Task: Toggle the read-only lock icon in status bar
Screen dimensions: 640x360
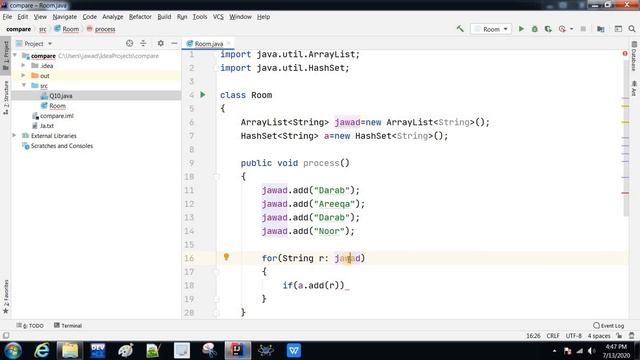Action: tap(619, 336)
